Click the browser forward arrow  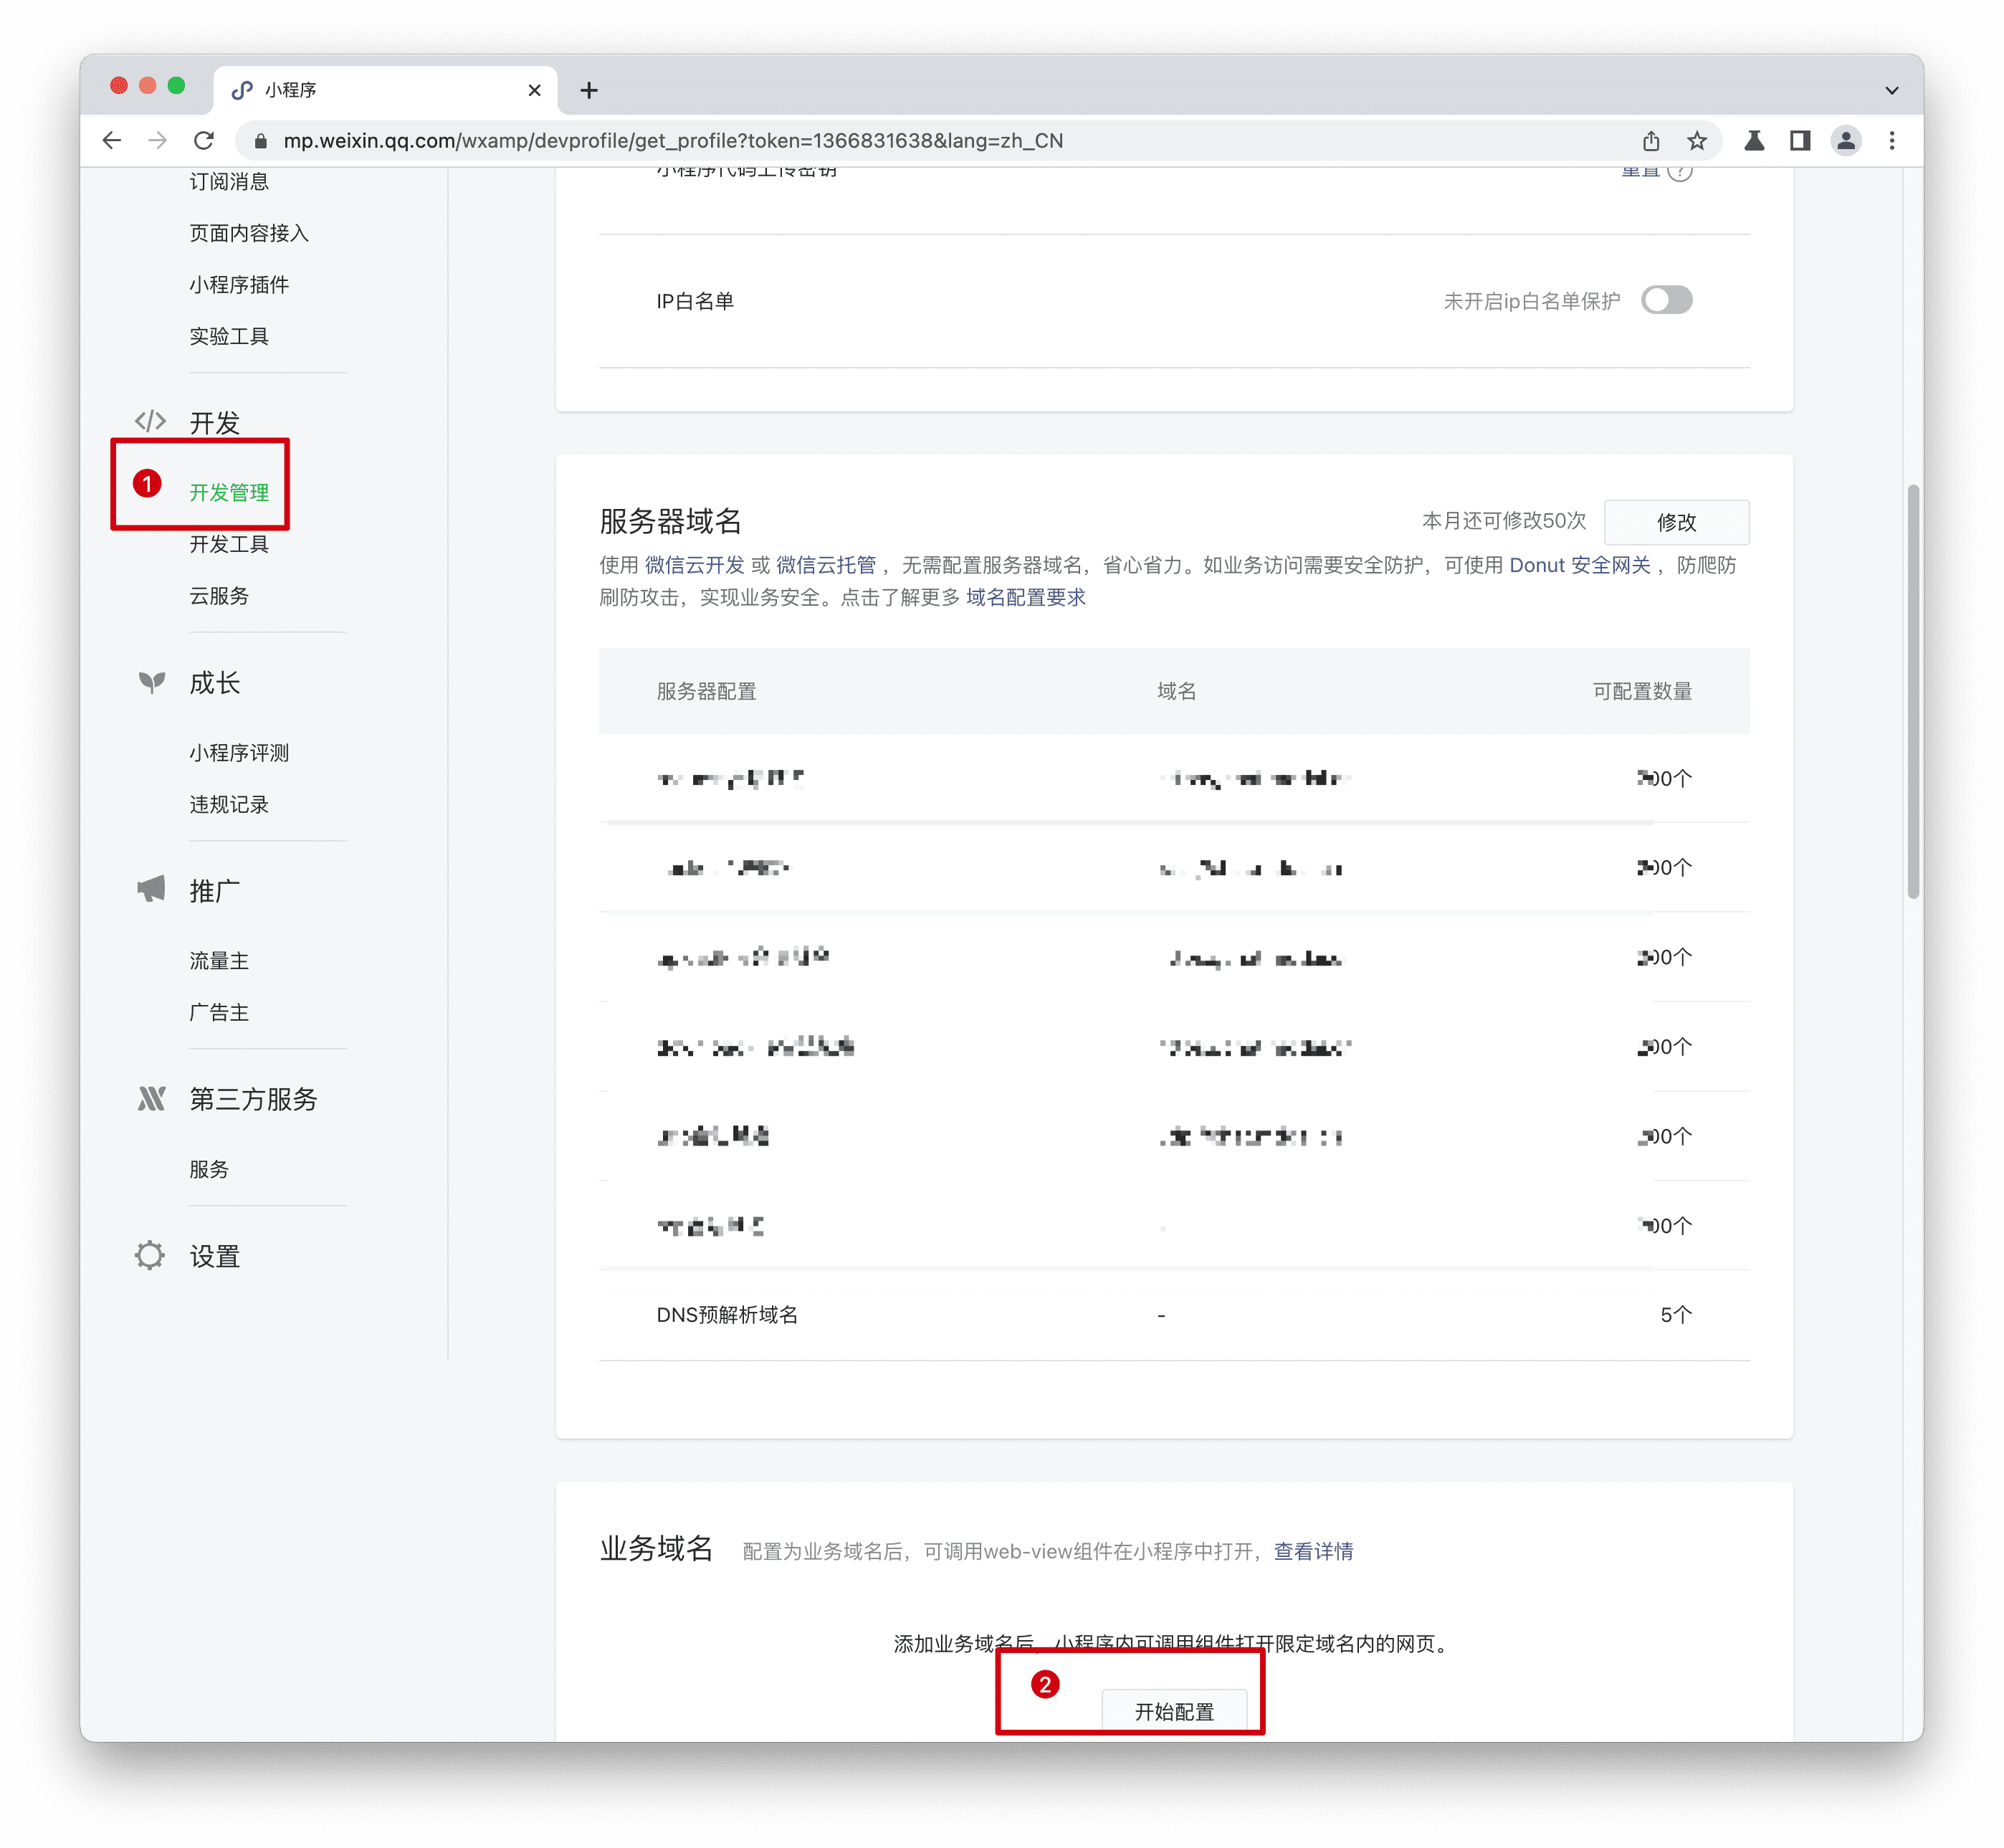coord(158,141)
